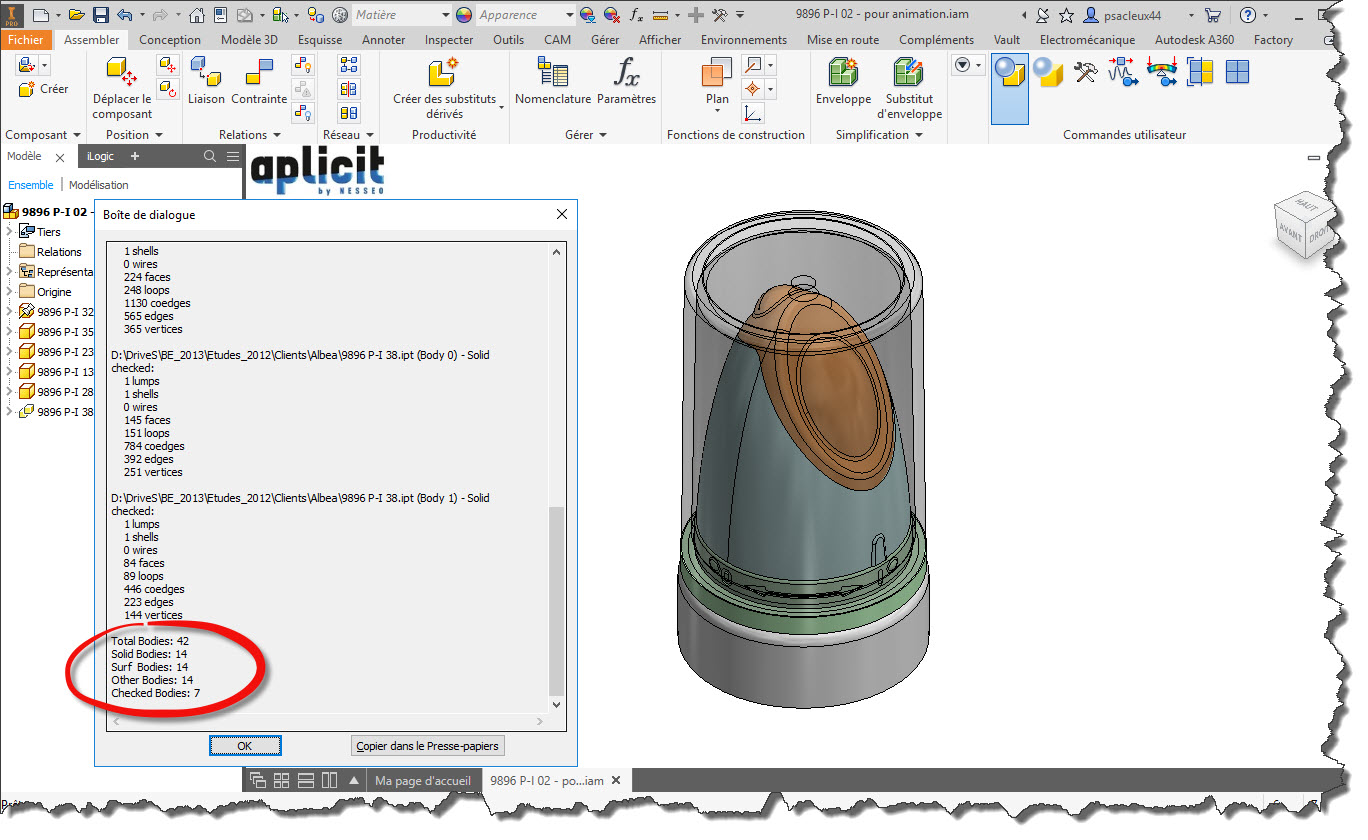Select the Contrainte constraint tool

coord(259,74)
